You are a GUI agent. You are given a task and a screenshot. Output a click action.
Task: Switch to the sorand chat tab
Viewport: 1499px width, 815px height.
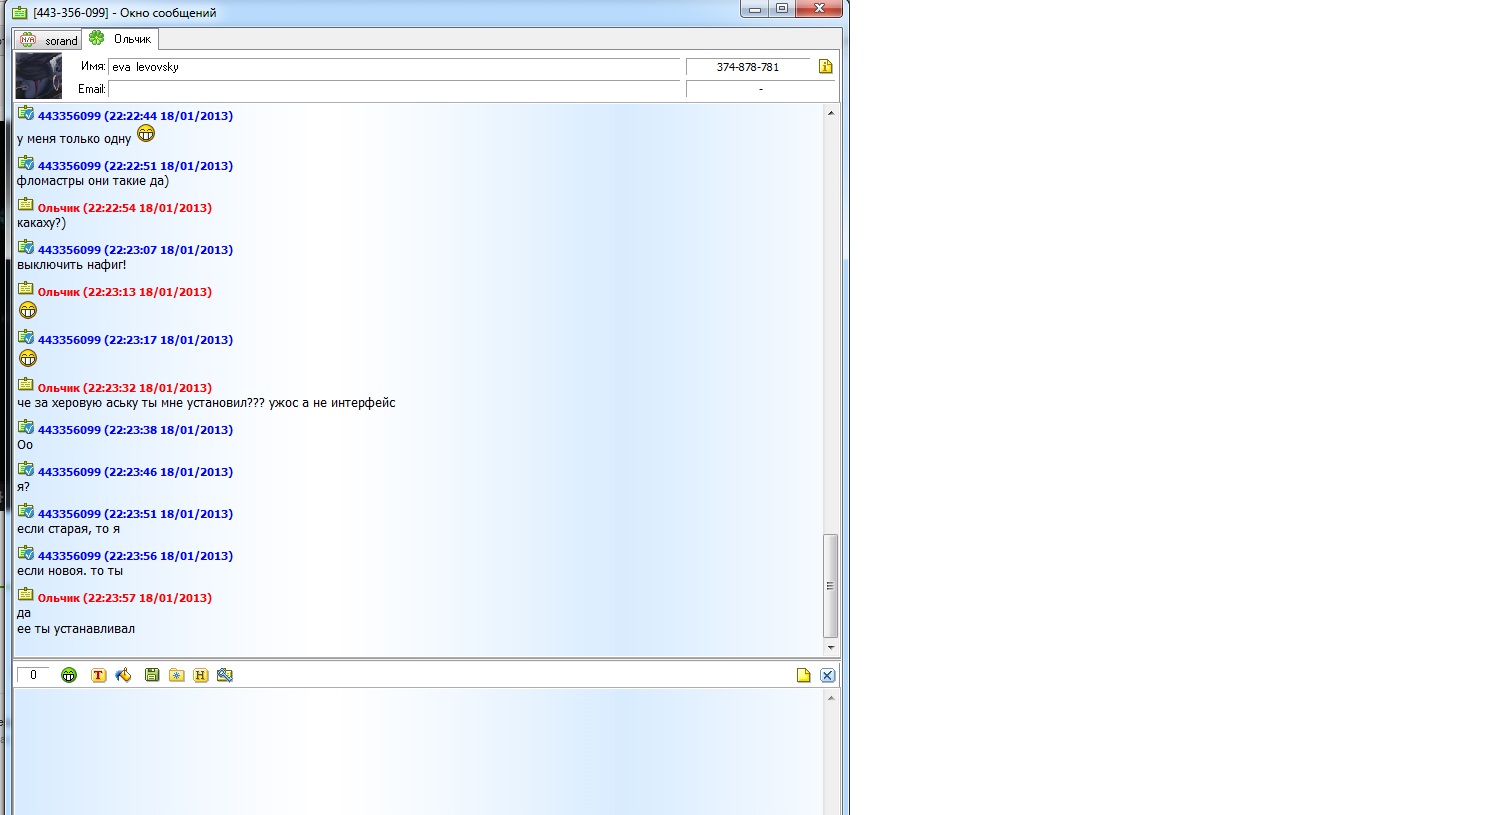click(48, 40)
